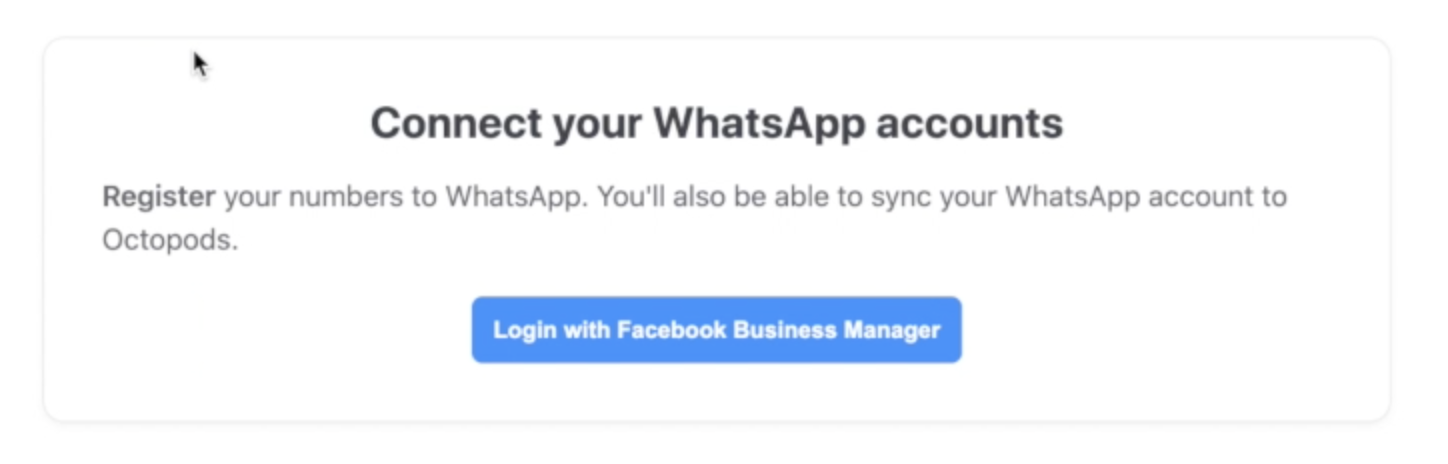Click the "Octopods." text in the description
Image resolution: width=1448 pixels, height=464 pixels.
pos(170,241)
